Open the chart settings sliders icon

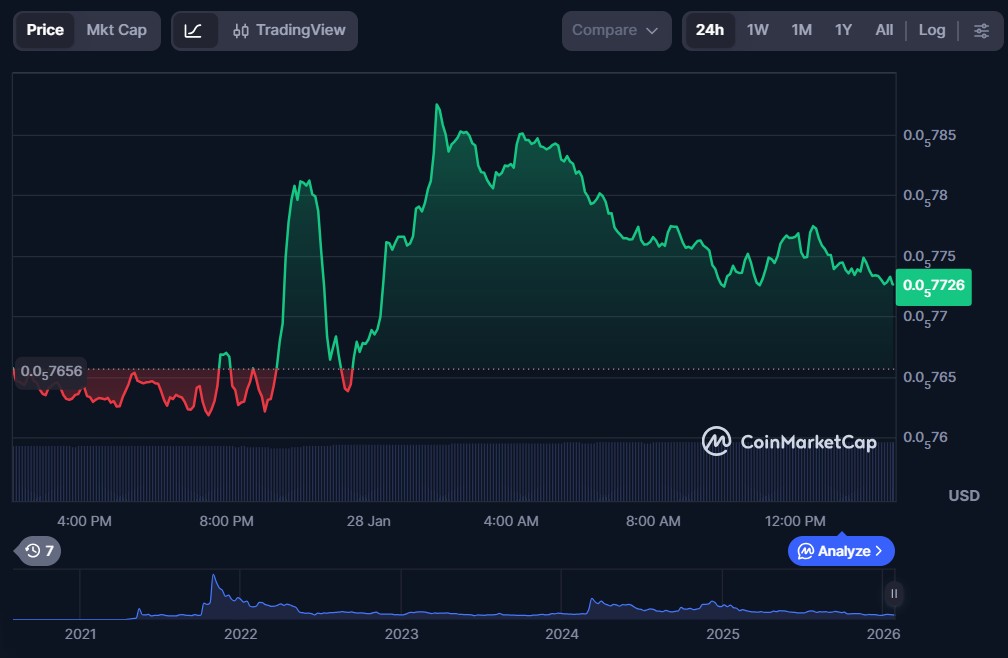click(x=980, y=30)
